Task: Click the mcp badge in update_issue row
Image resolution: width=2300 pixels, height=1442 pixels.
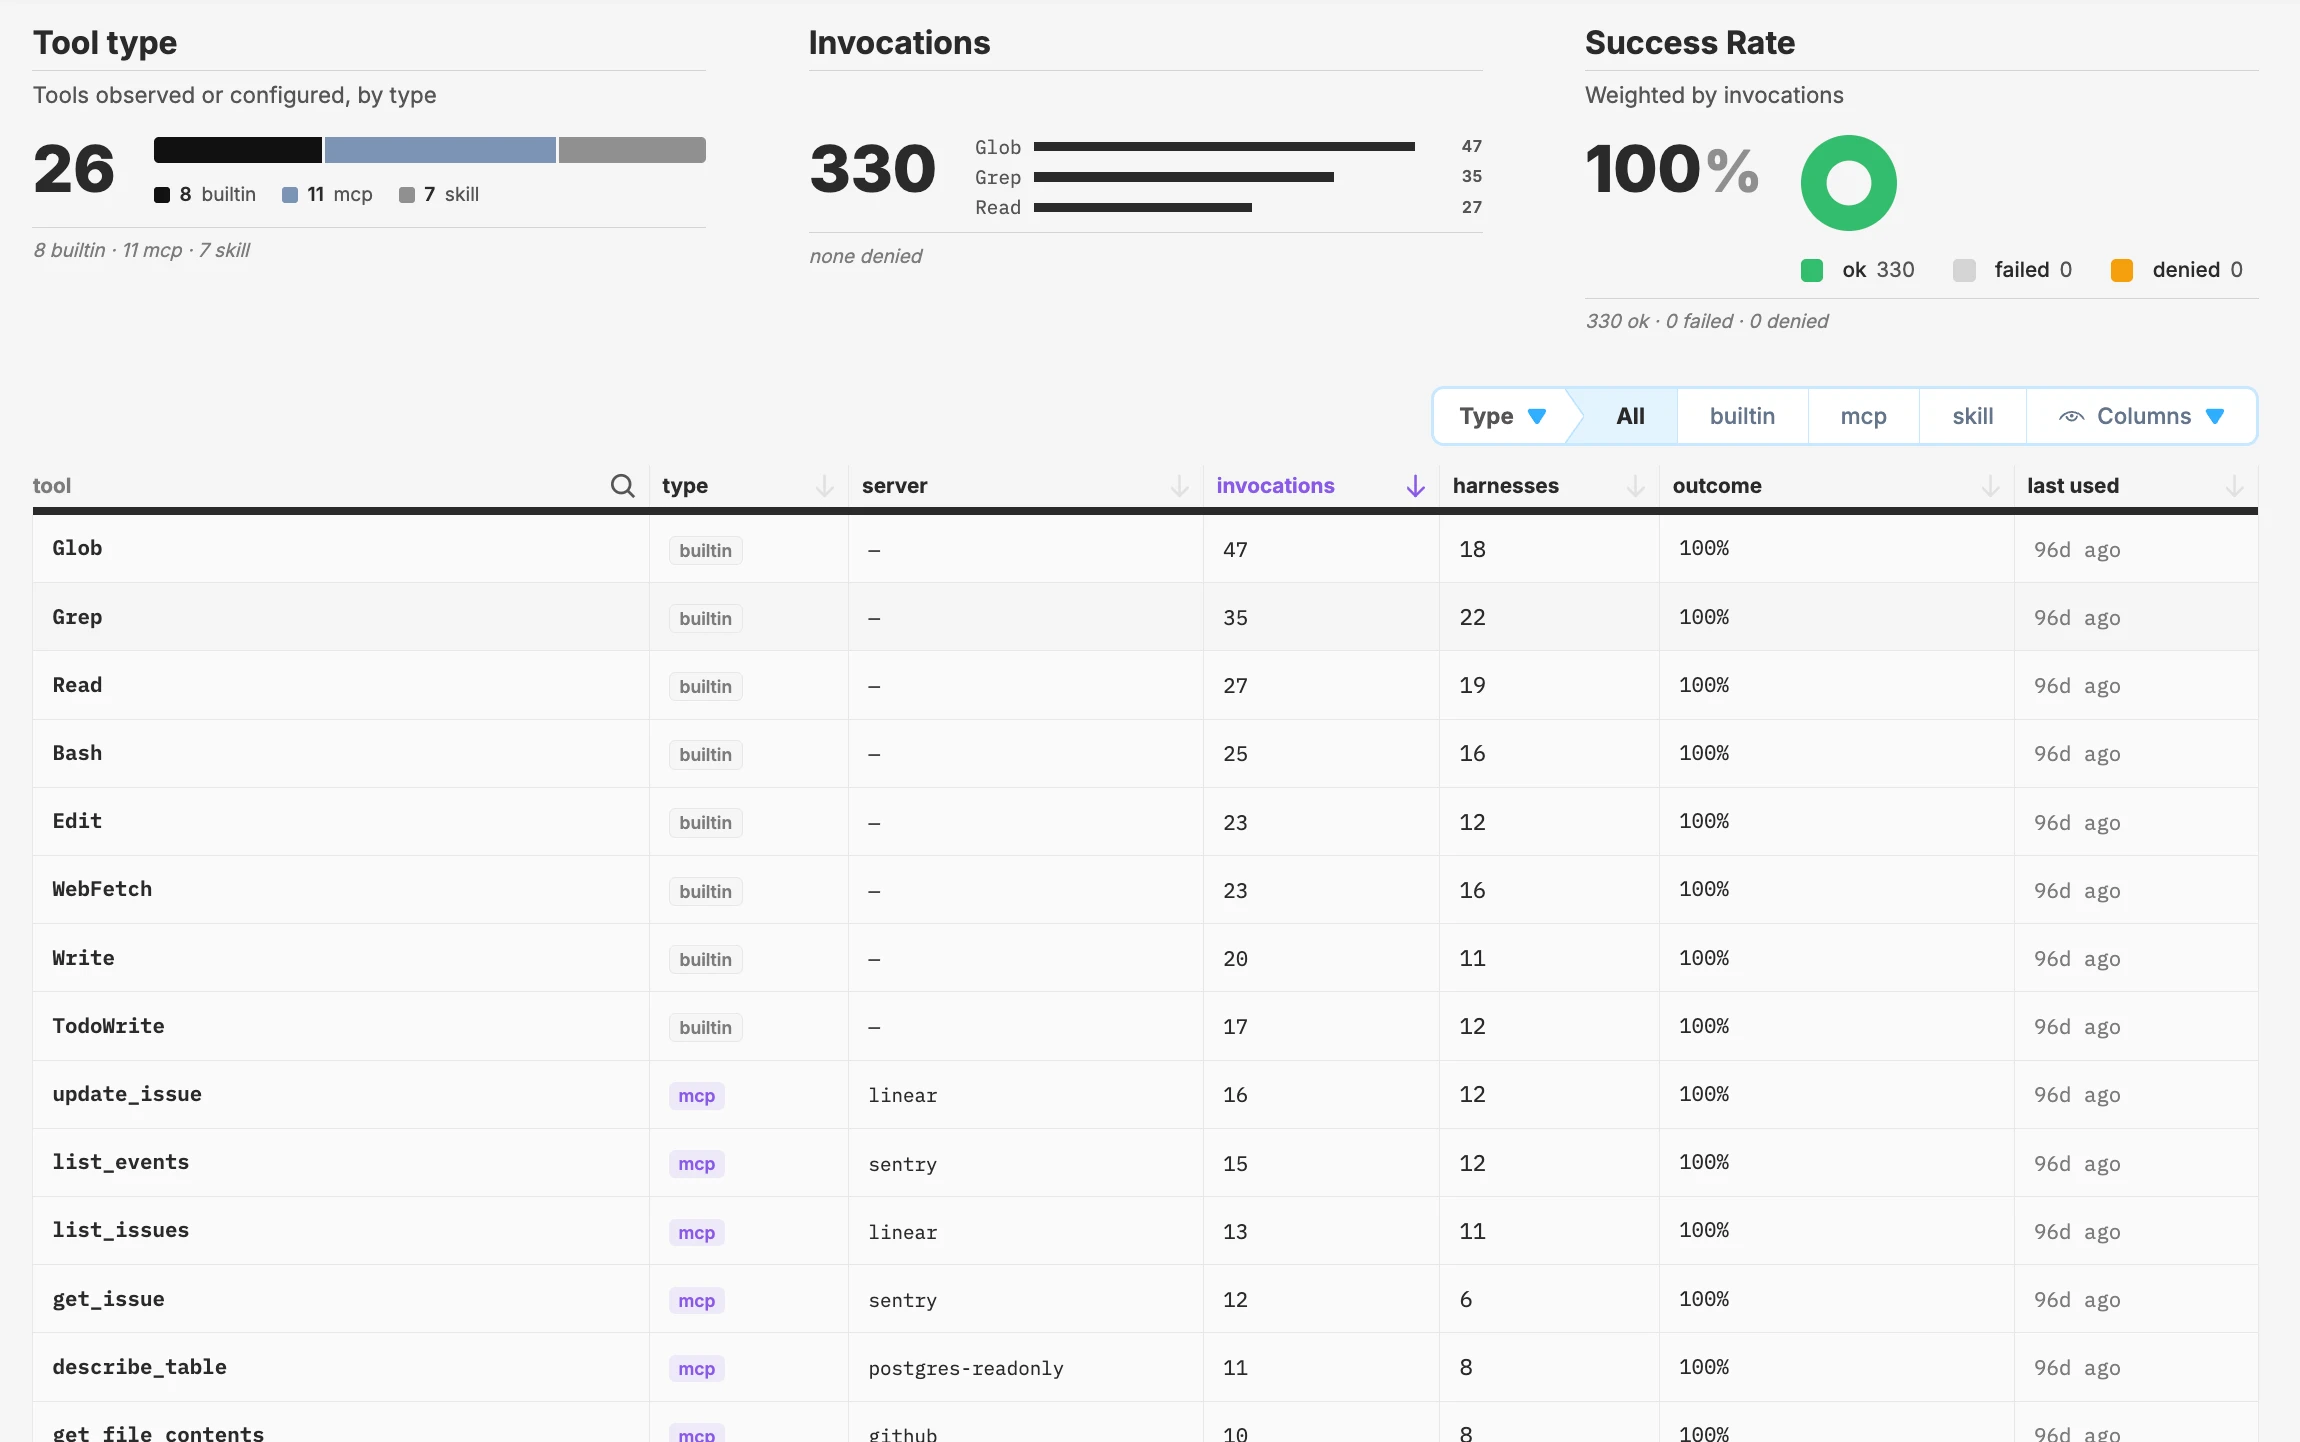Action: pyautogui.click(x=696, y=1096)
